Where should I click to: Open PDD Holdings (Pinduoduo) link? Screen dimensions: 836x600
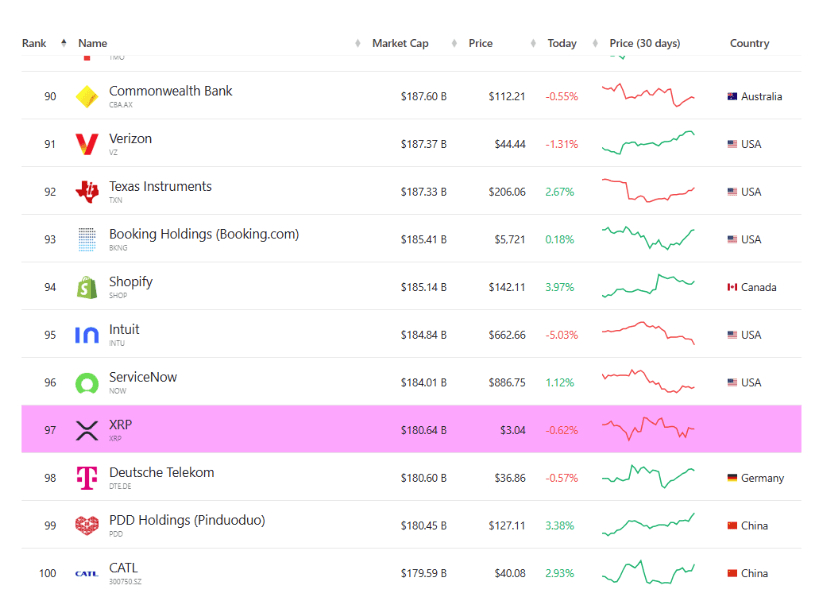187,521
